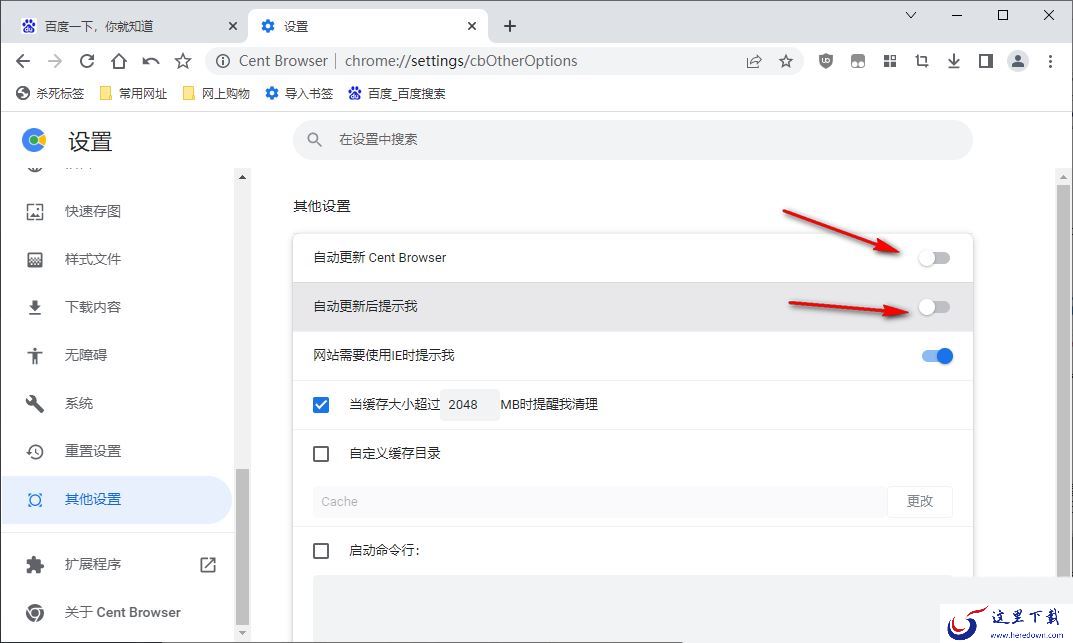Toggle the side panel icon
Viewport: 1073px width, 643px height.
[x=985, y=61]
